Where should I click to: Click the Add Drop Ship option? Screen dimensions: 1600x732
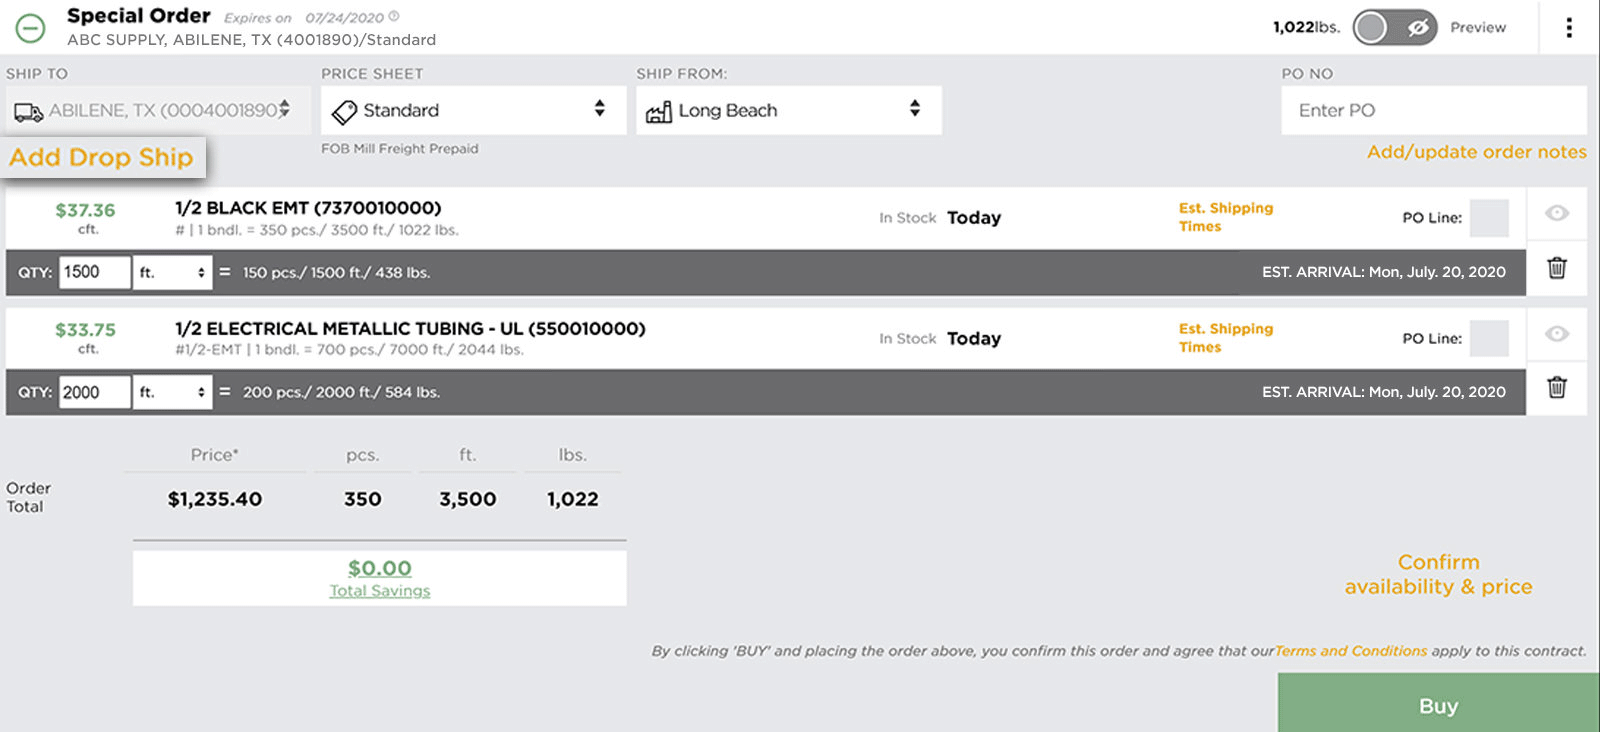coord(101,158)
